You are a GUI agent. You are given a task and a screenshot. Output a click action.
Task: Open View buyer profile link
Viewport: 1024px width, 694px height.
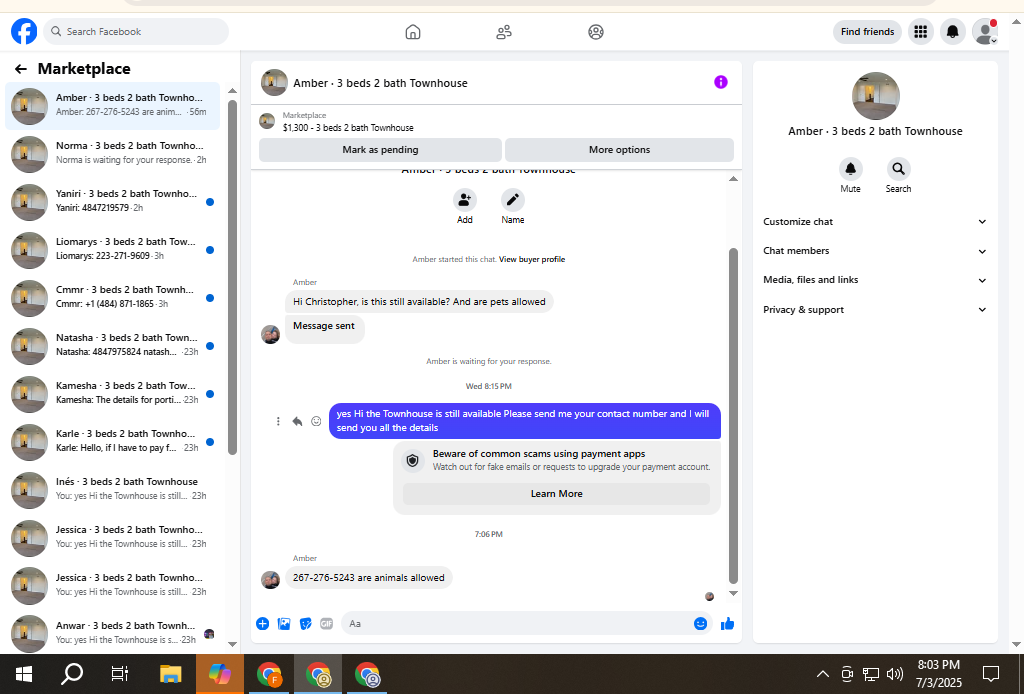click(532, 259)
